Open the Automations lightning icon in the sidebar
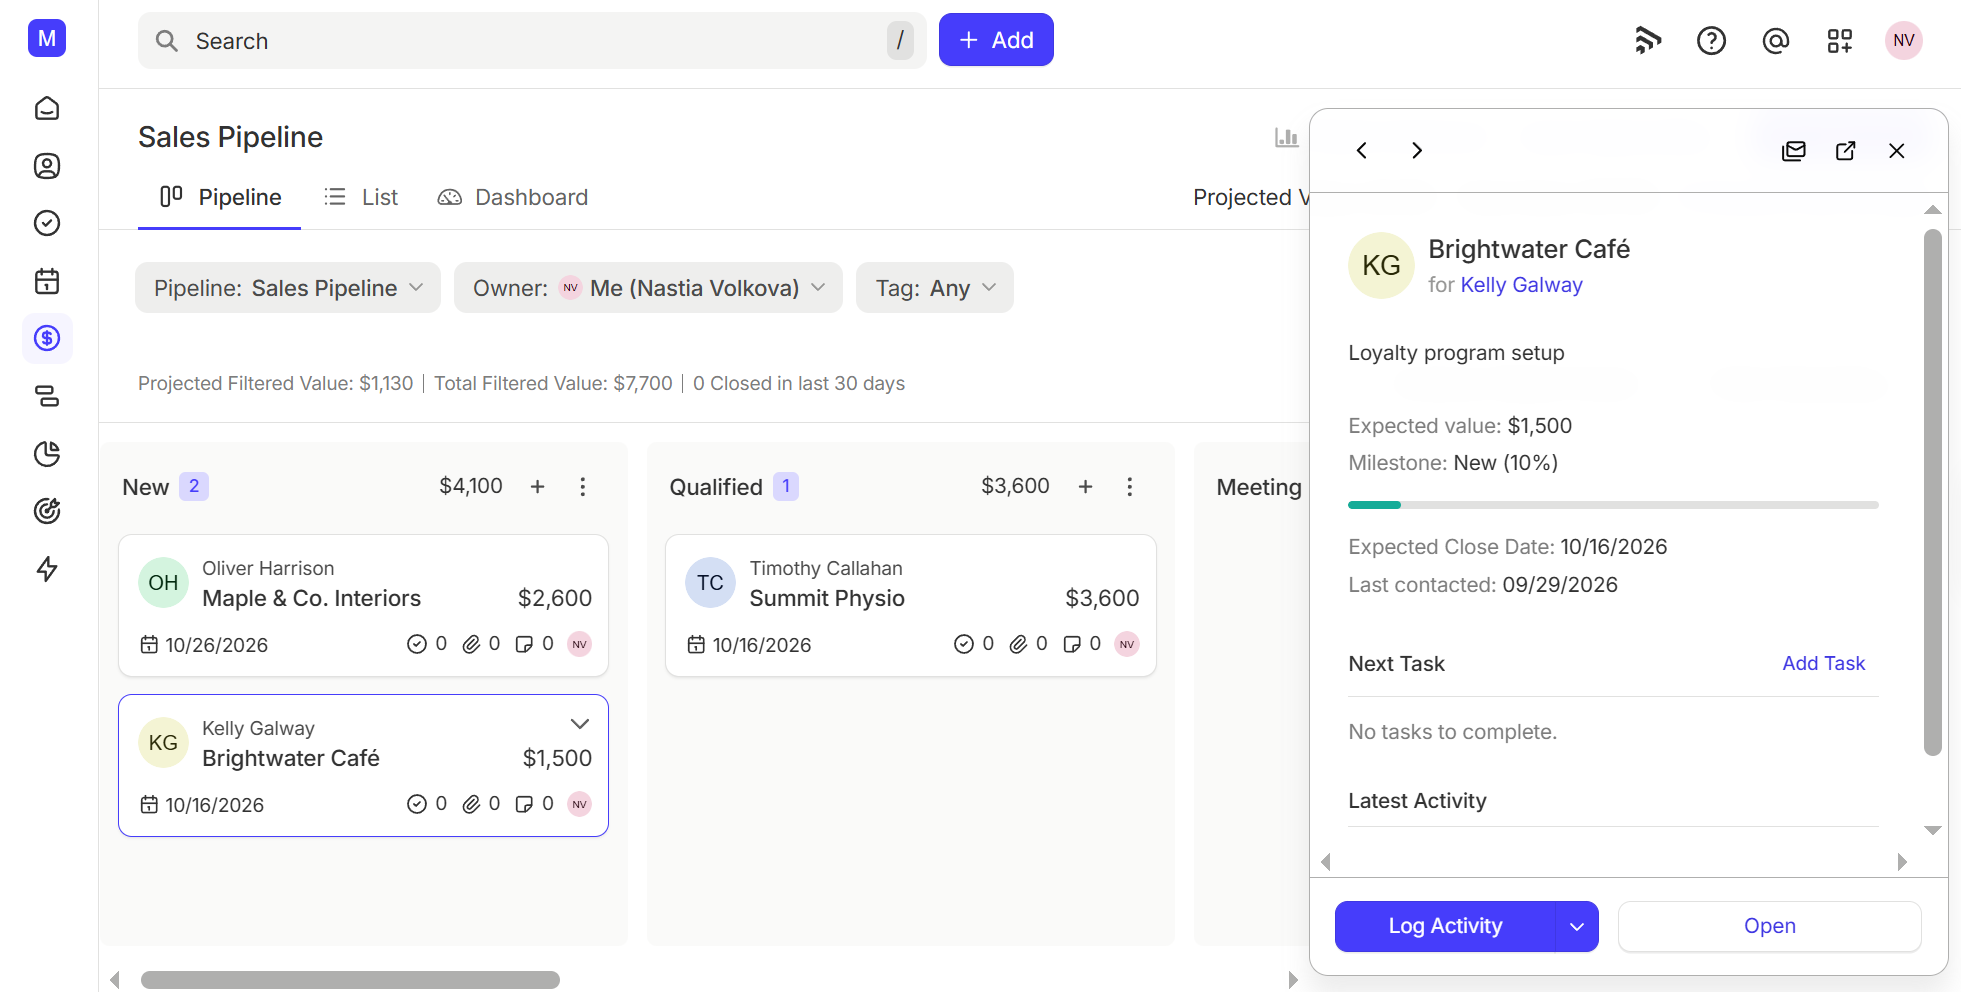The image size is (1961, 992). point(47,569)
